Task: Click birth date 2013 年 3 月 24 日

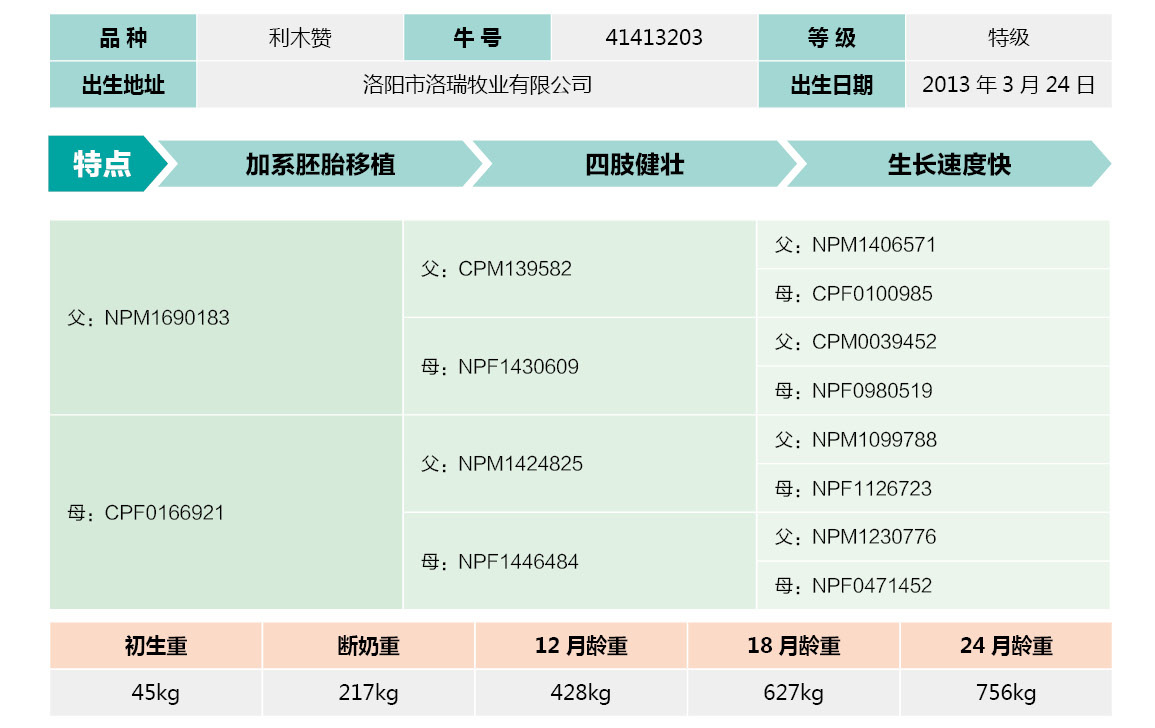Action: (x=1008, y=85)
